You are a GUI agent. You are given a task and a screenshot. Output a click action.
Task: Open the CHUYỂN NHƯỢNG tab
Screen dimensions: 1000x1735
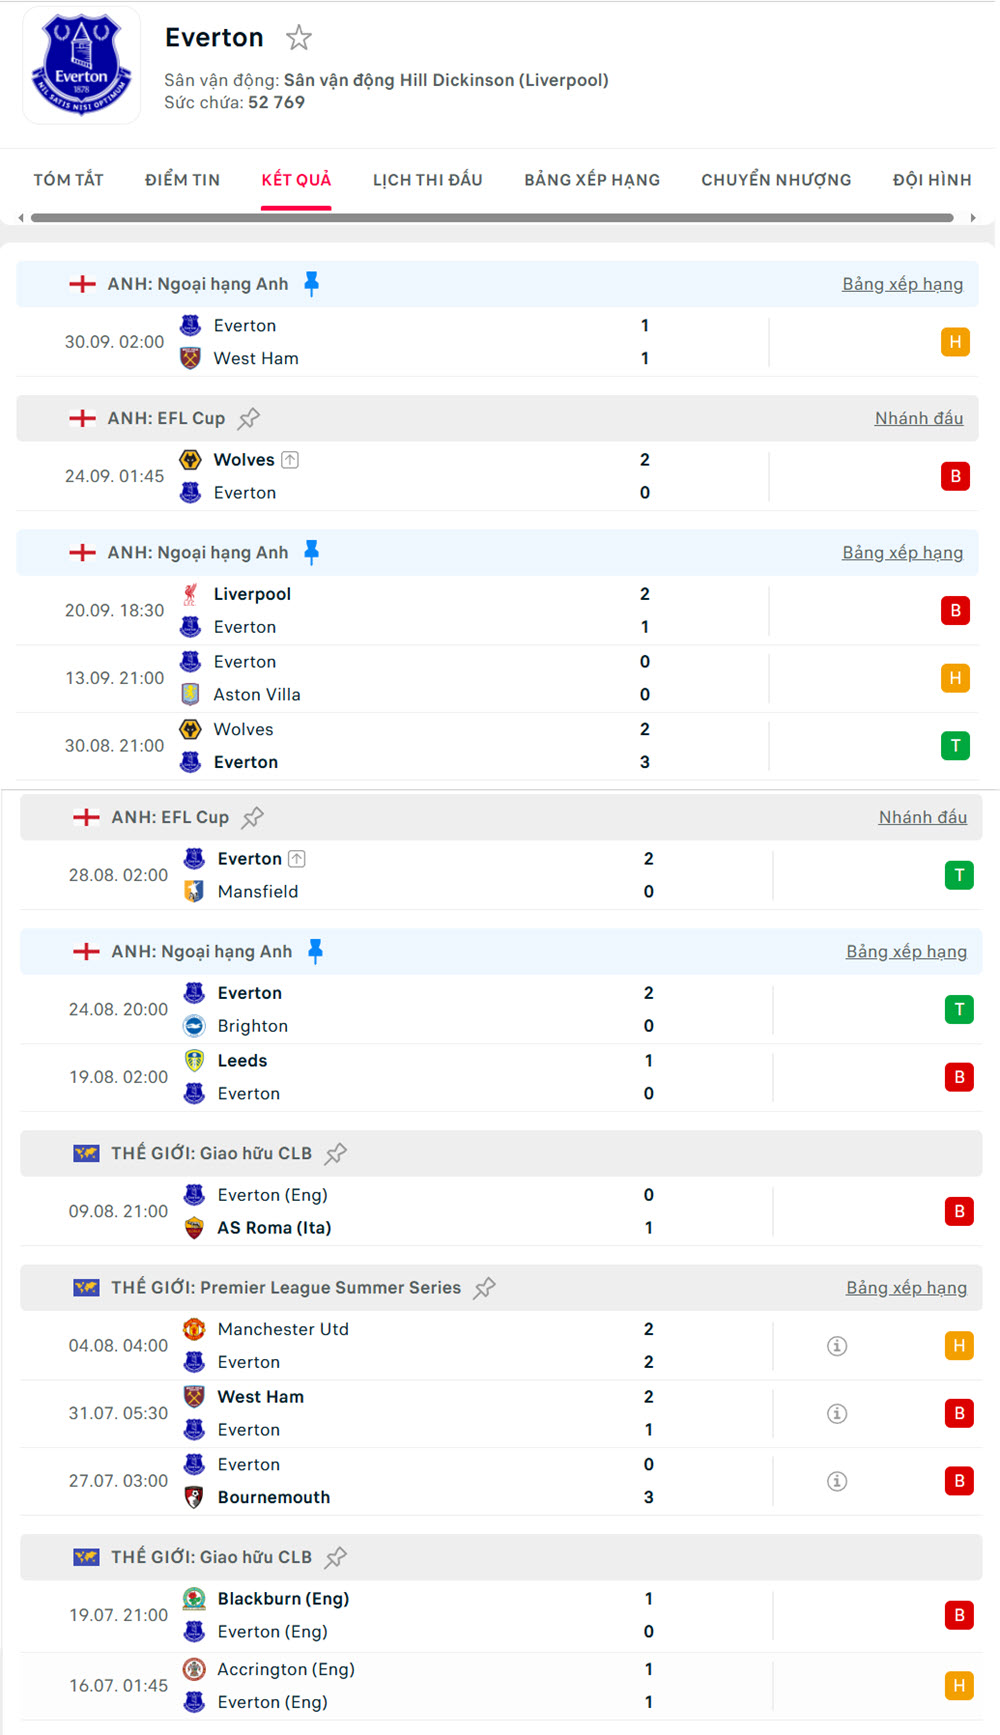776,180
